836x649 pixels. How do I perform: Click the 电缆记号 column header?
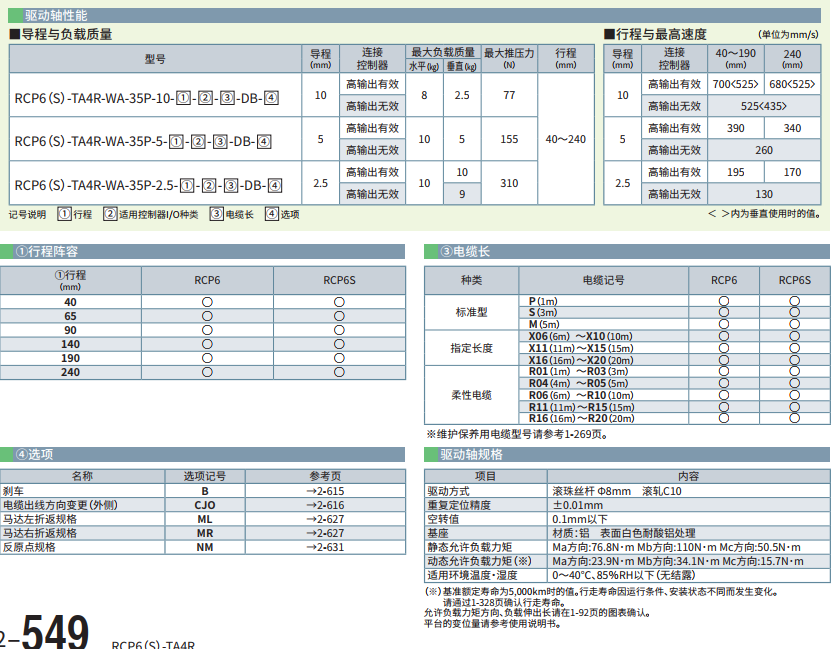tap(604, 280)
